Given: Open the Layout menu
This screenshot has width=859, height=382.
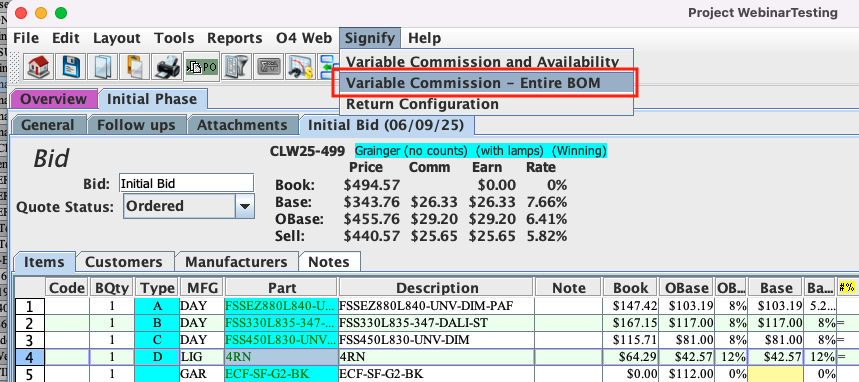Looking at the screenshot, I should (117, 38).
